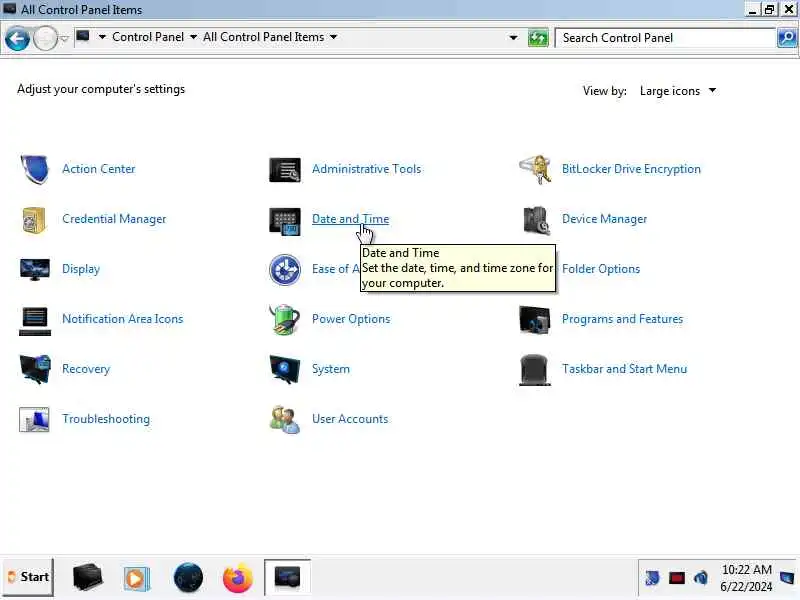Viewport: 800px width, 600px height.
Task: Click the red flag tray icon
Action: coord(677,578)
